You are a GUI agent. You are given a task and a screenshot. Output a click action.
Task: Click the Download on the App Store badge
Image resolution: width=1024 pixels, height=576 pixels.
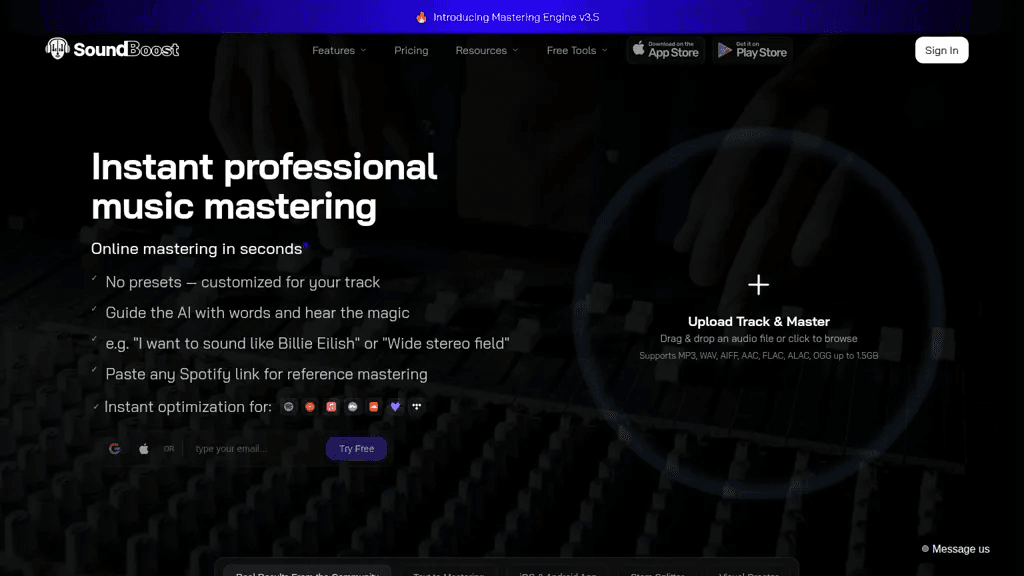[x=666, y=50]
